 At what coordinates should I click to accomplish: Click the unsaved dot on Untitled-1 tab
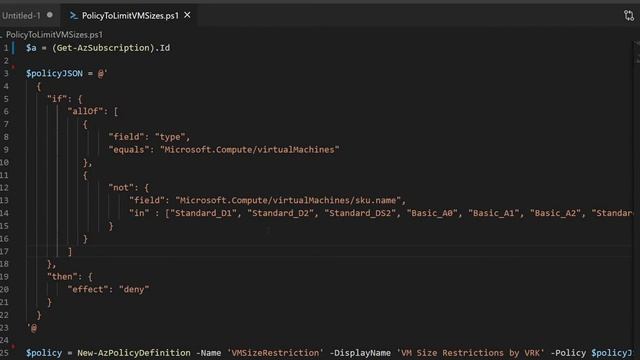(50, 15)
